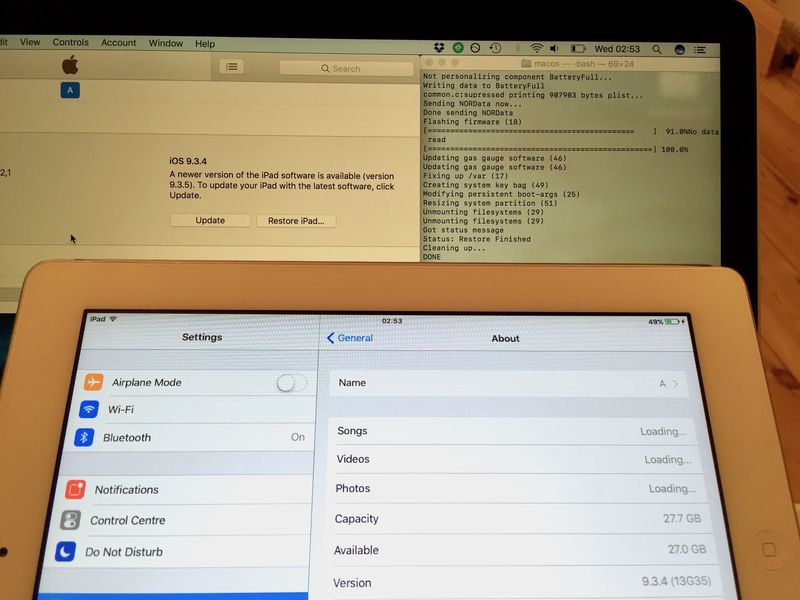Click the Terminal window title bar
This screenshot has width=800, height=600.
(x=570, y=64)
